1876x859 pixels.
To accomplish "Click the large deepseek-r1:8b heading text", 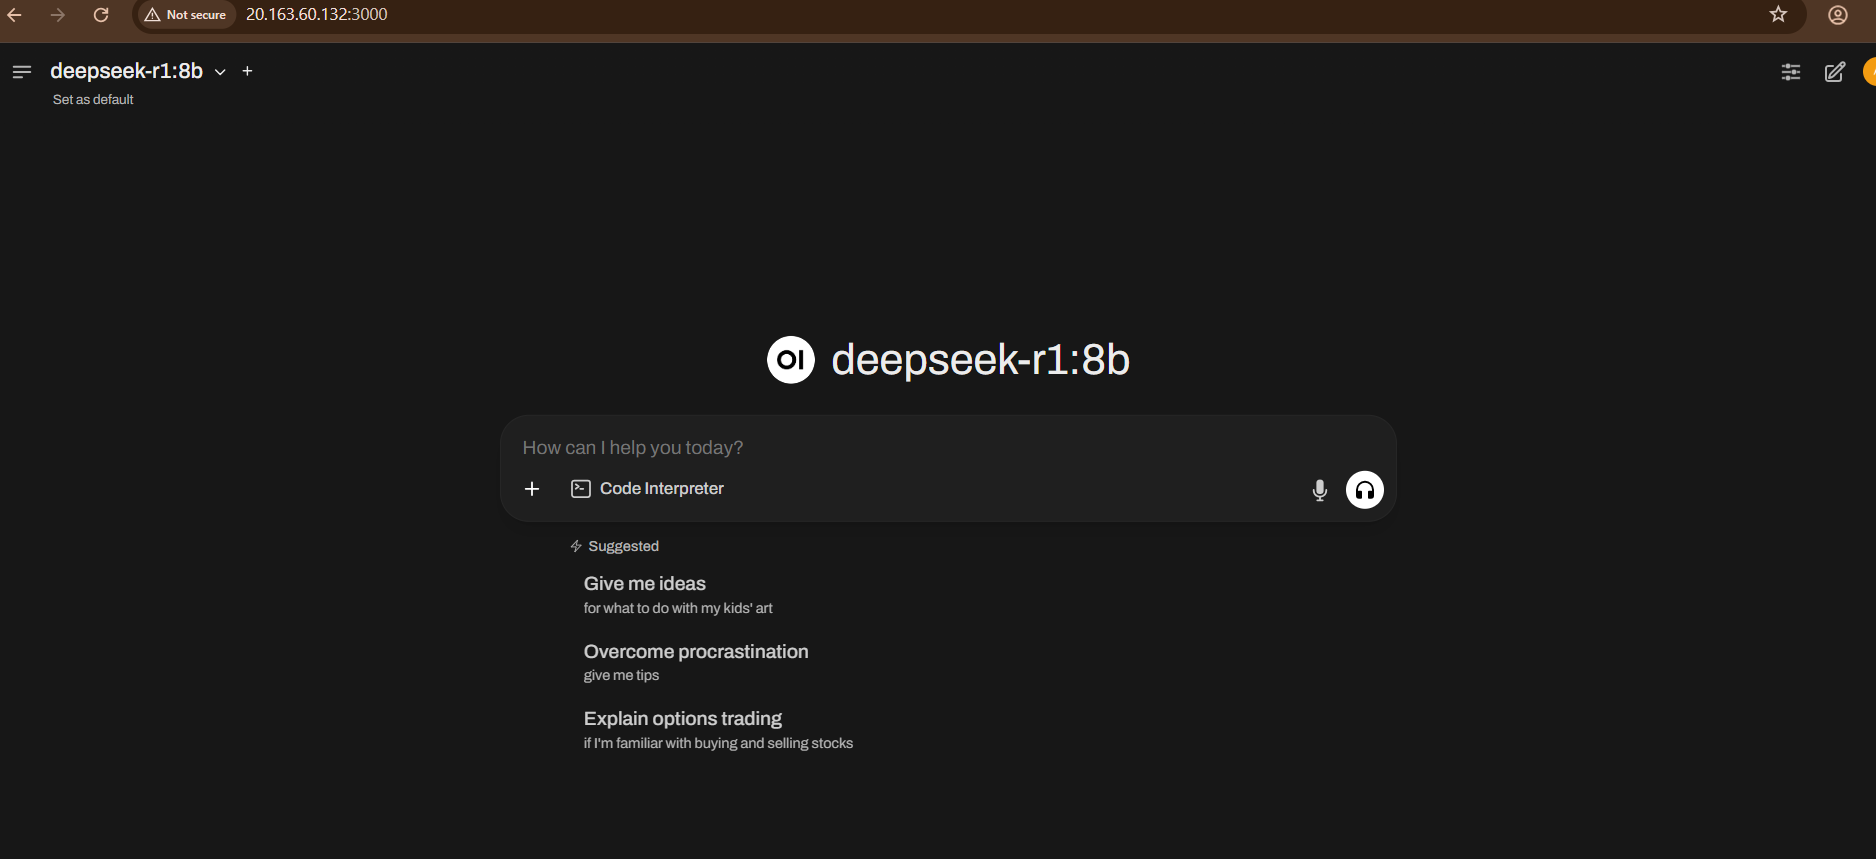I will tap(980, 360).
